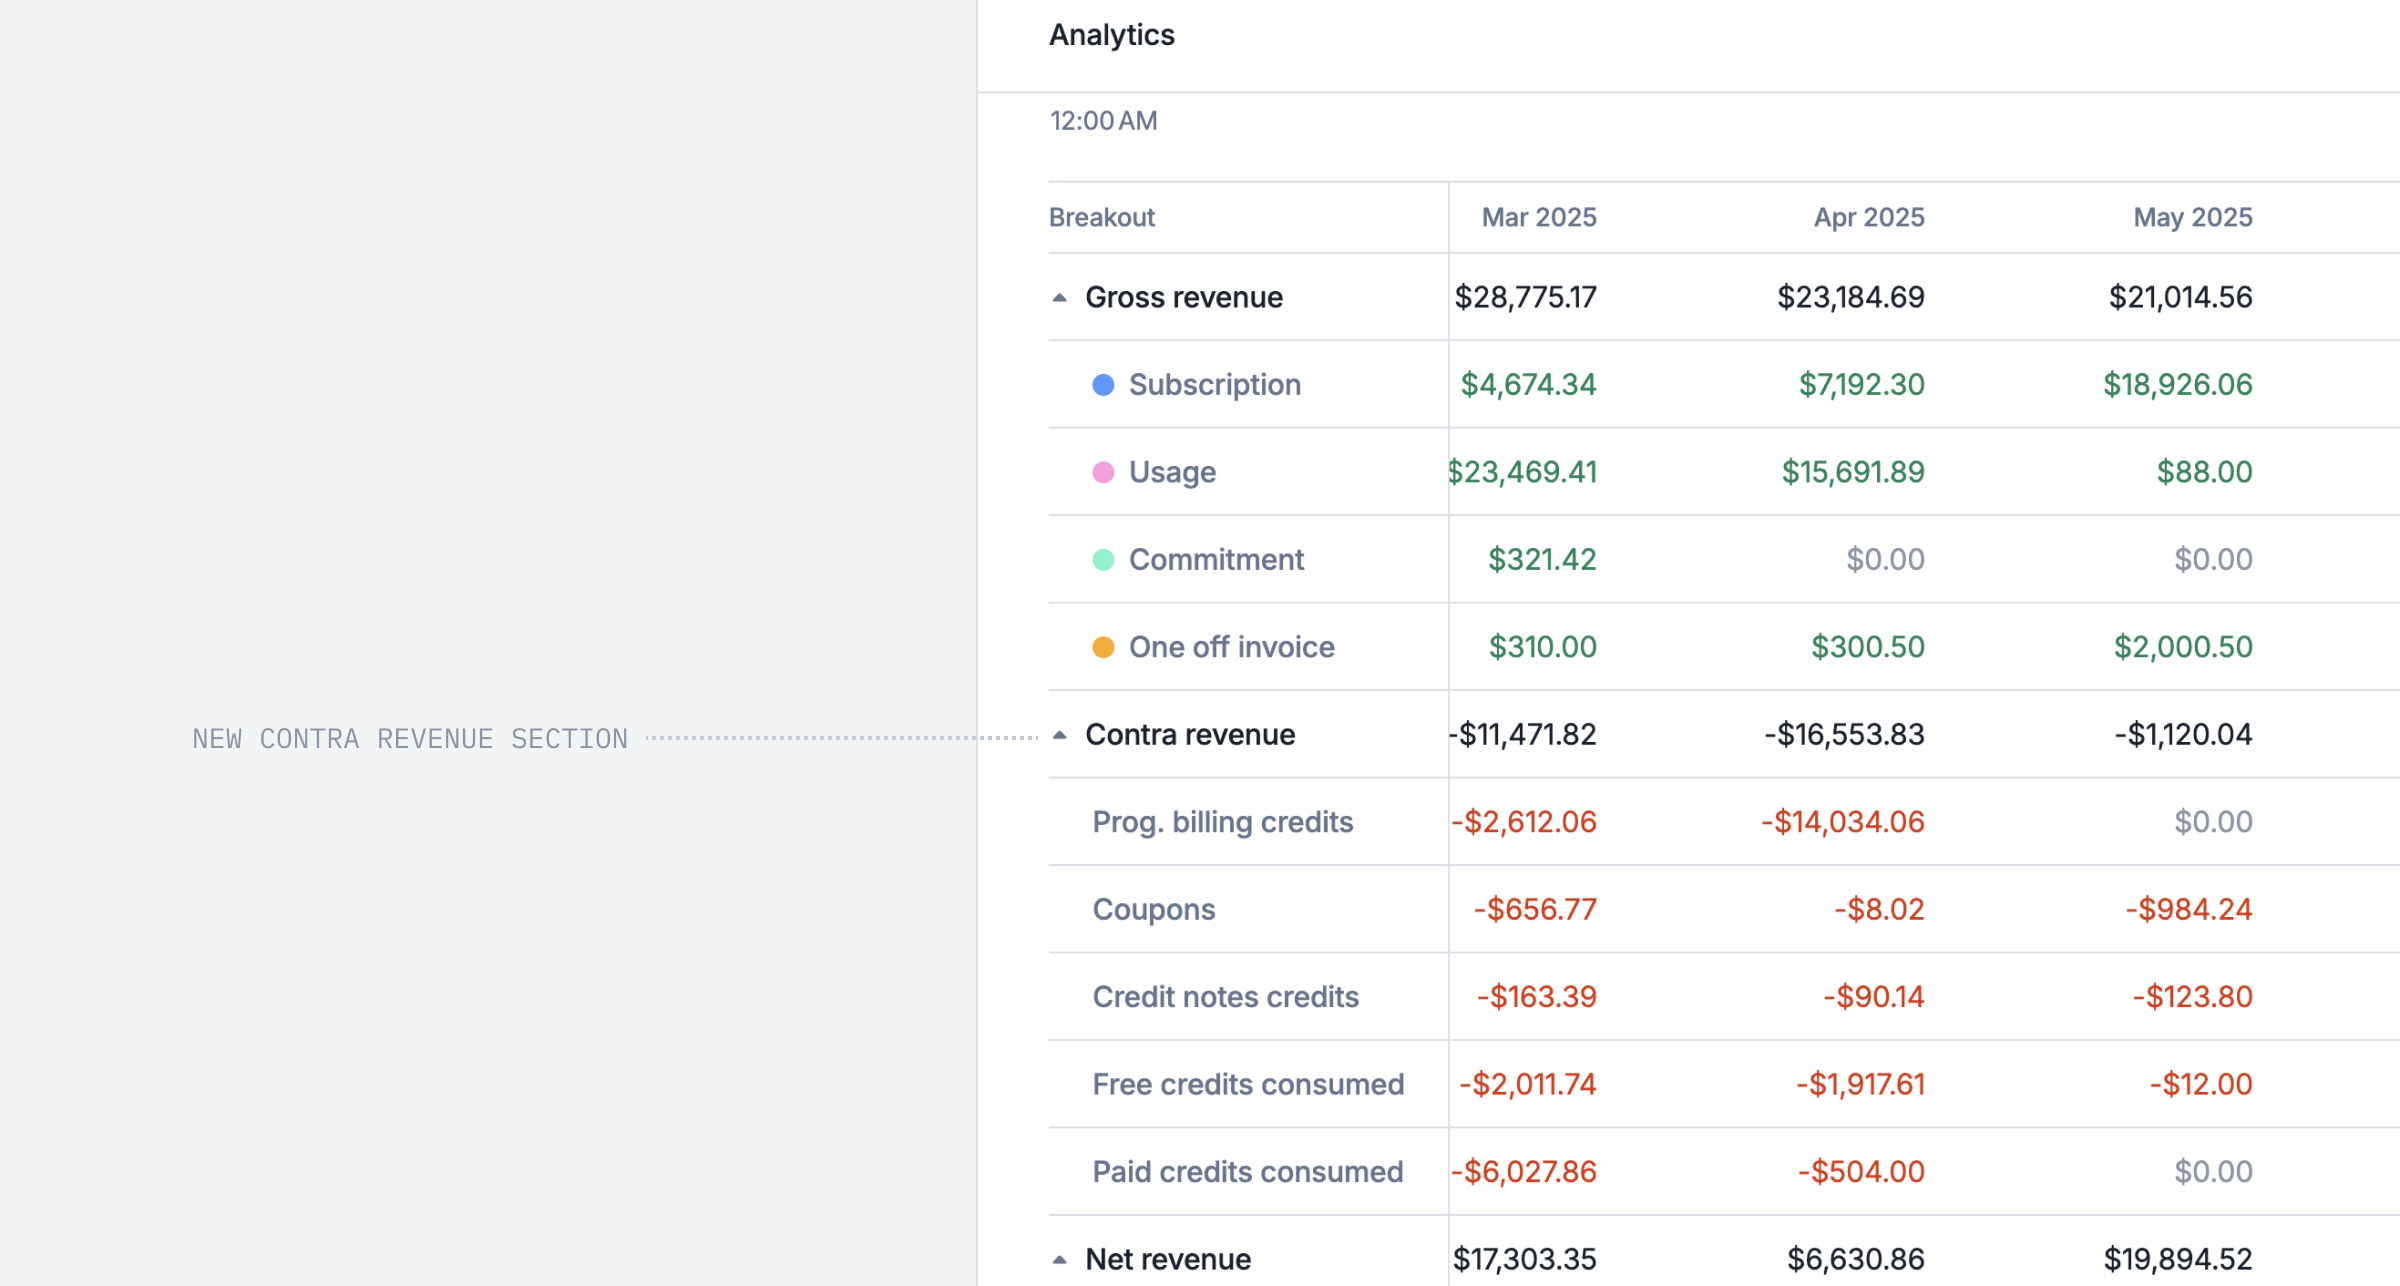2400x1286 pixels.
Task: Click May 2025 Subscription value $18,926.06
Action: coord(2177,385)
